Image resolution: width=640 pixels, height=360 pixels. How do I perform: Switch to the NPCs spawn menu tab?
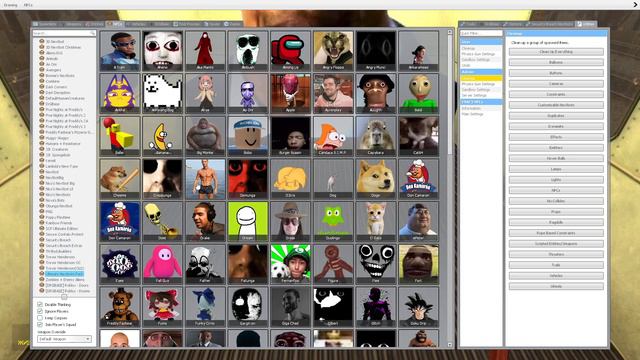coord(115,24)
